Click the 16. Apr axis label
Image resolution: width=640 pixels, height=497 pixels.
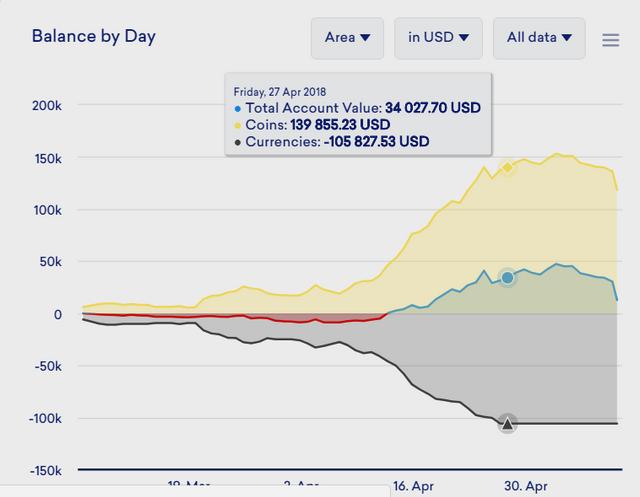click(x=413, y=486)
